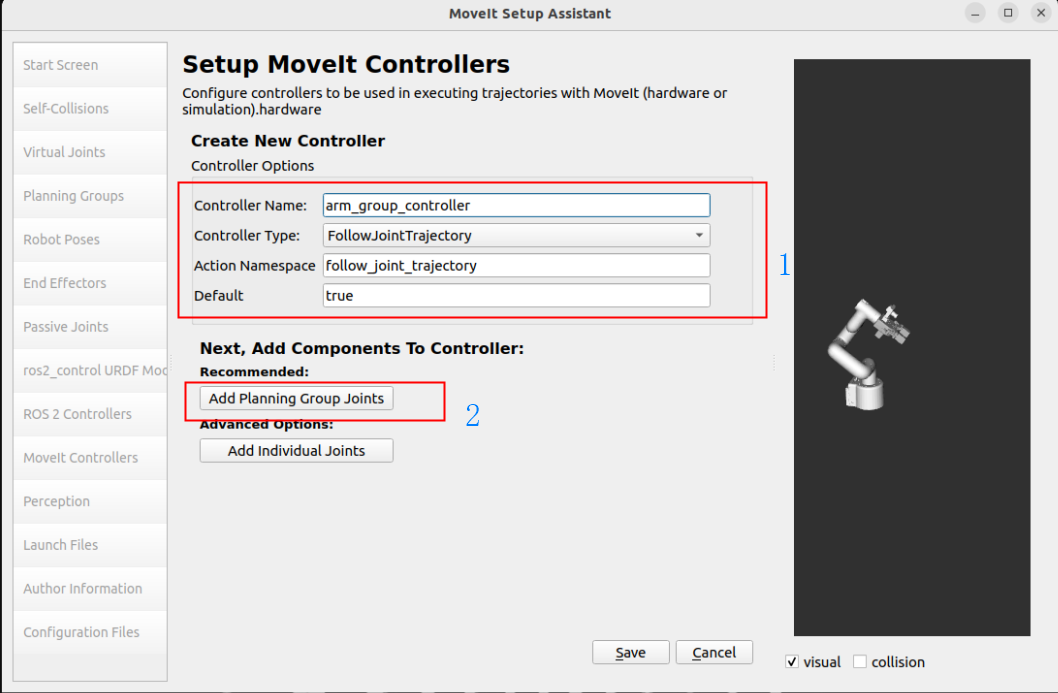Open the Author Information step

click(x=90, y=589)
